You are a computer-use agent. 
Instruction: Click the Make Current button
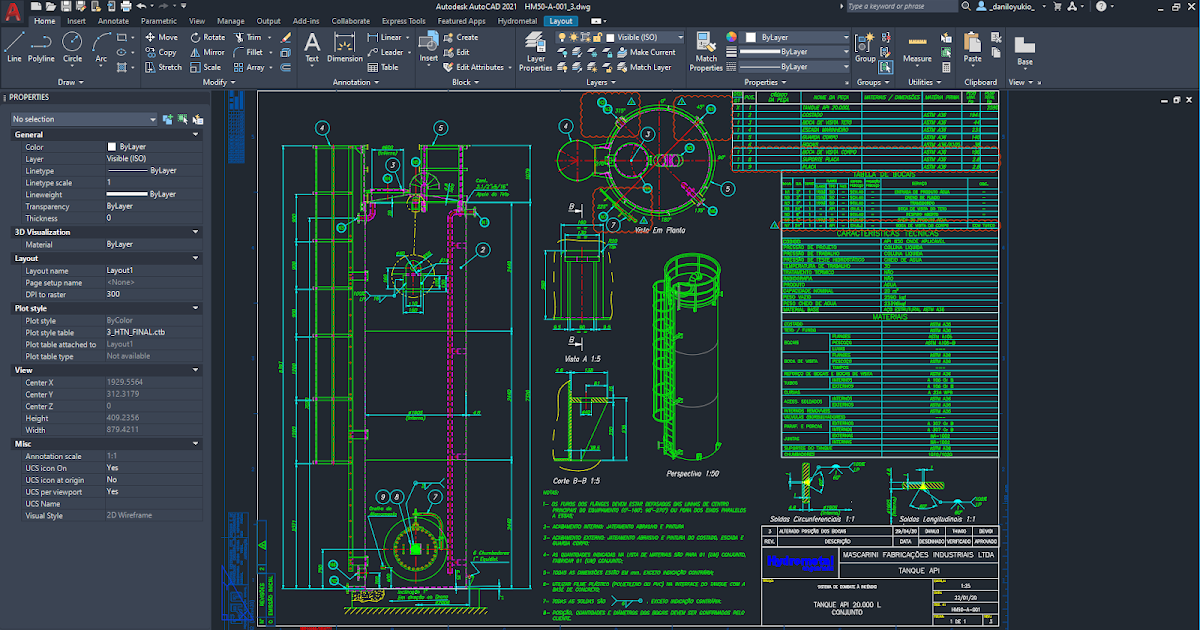tap(653, 52)
